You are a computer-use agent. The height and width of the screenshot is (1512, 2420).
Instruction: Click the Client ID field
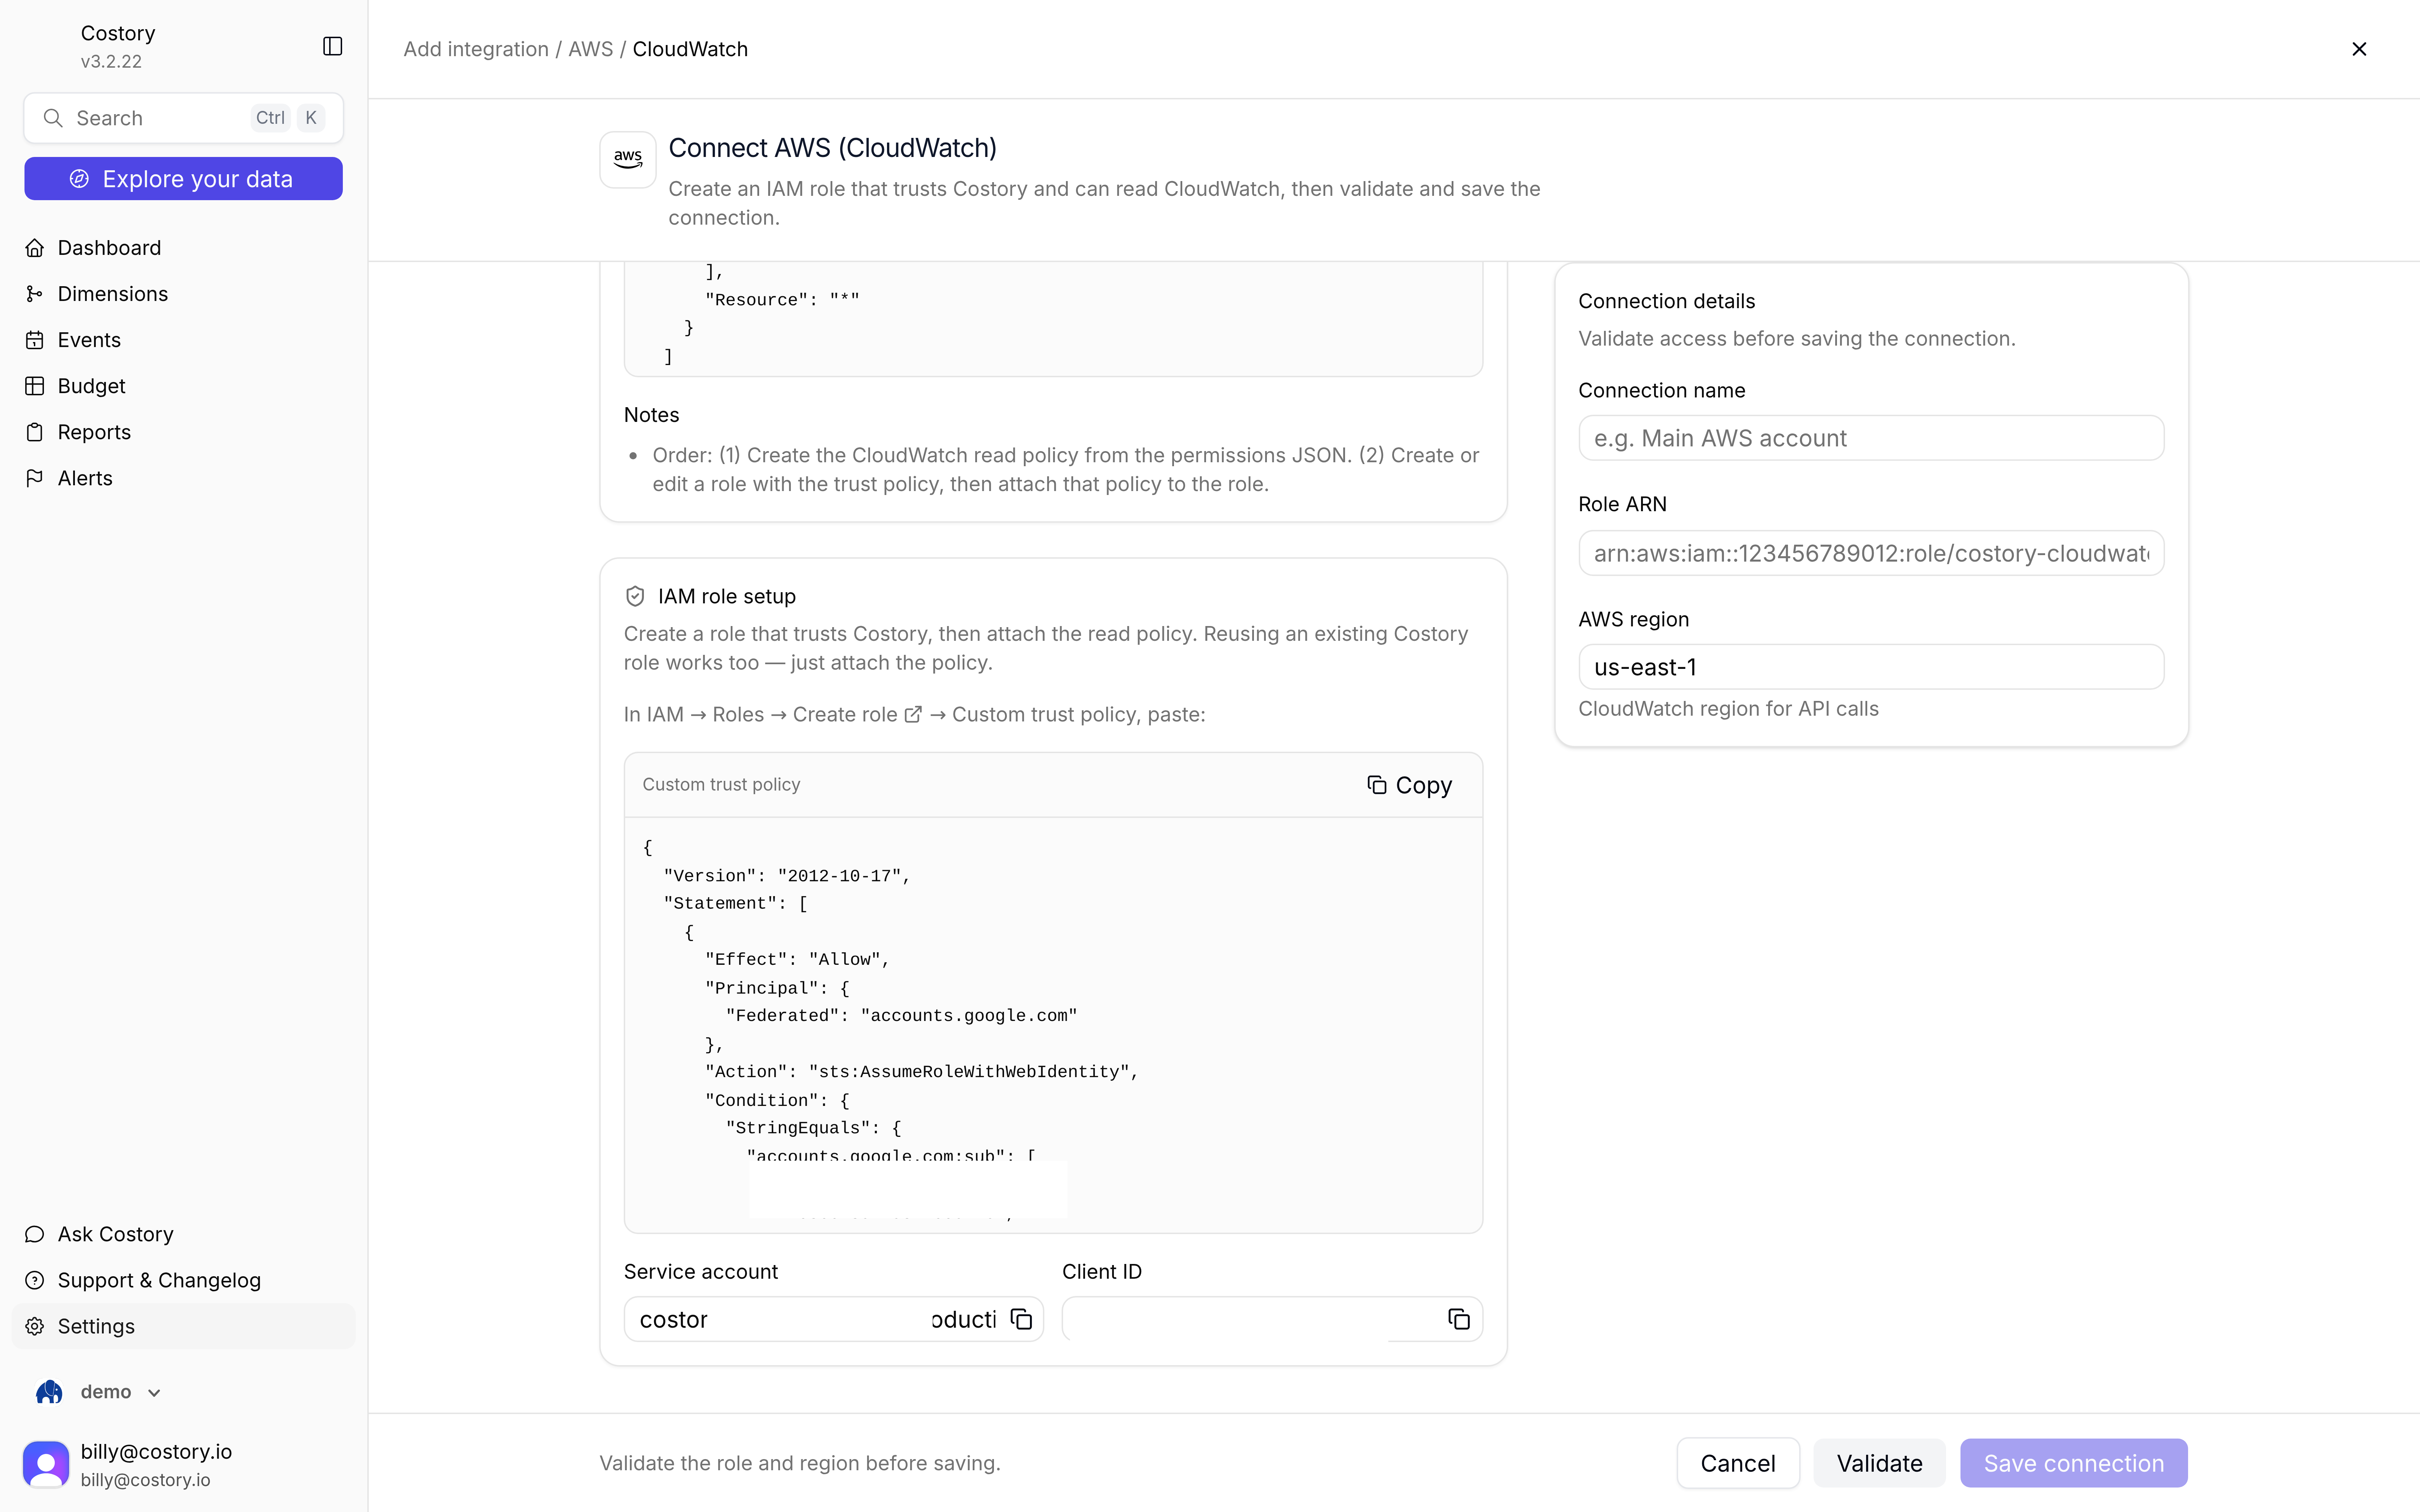[1272, 1319]
